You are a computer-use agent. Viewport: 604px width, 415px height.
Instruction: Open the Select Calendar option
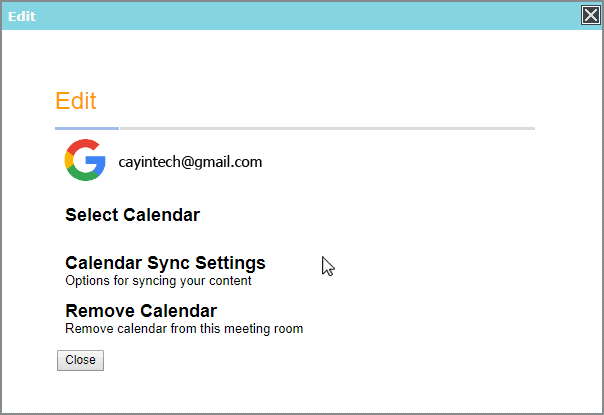(x=132, y=215)
